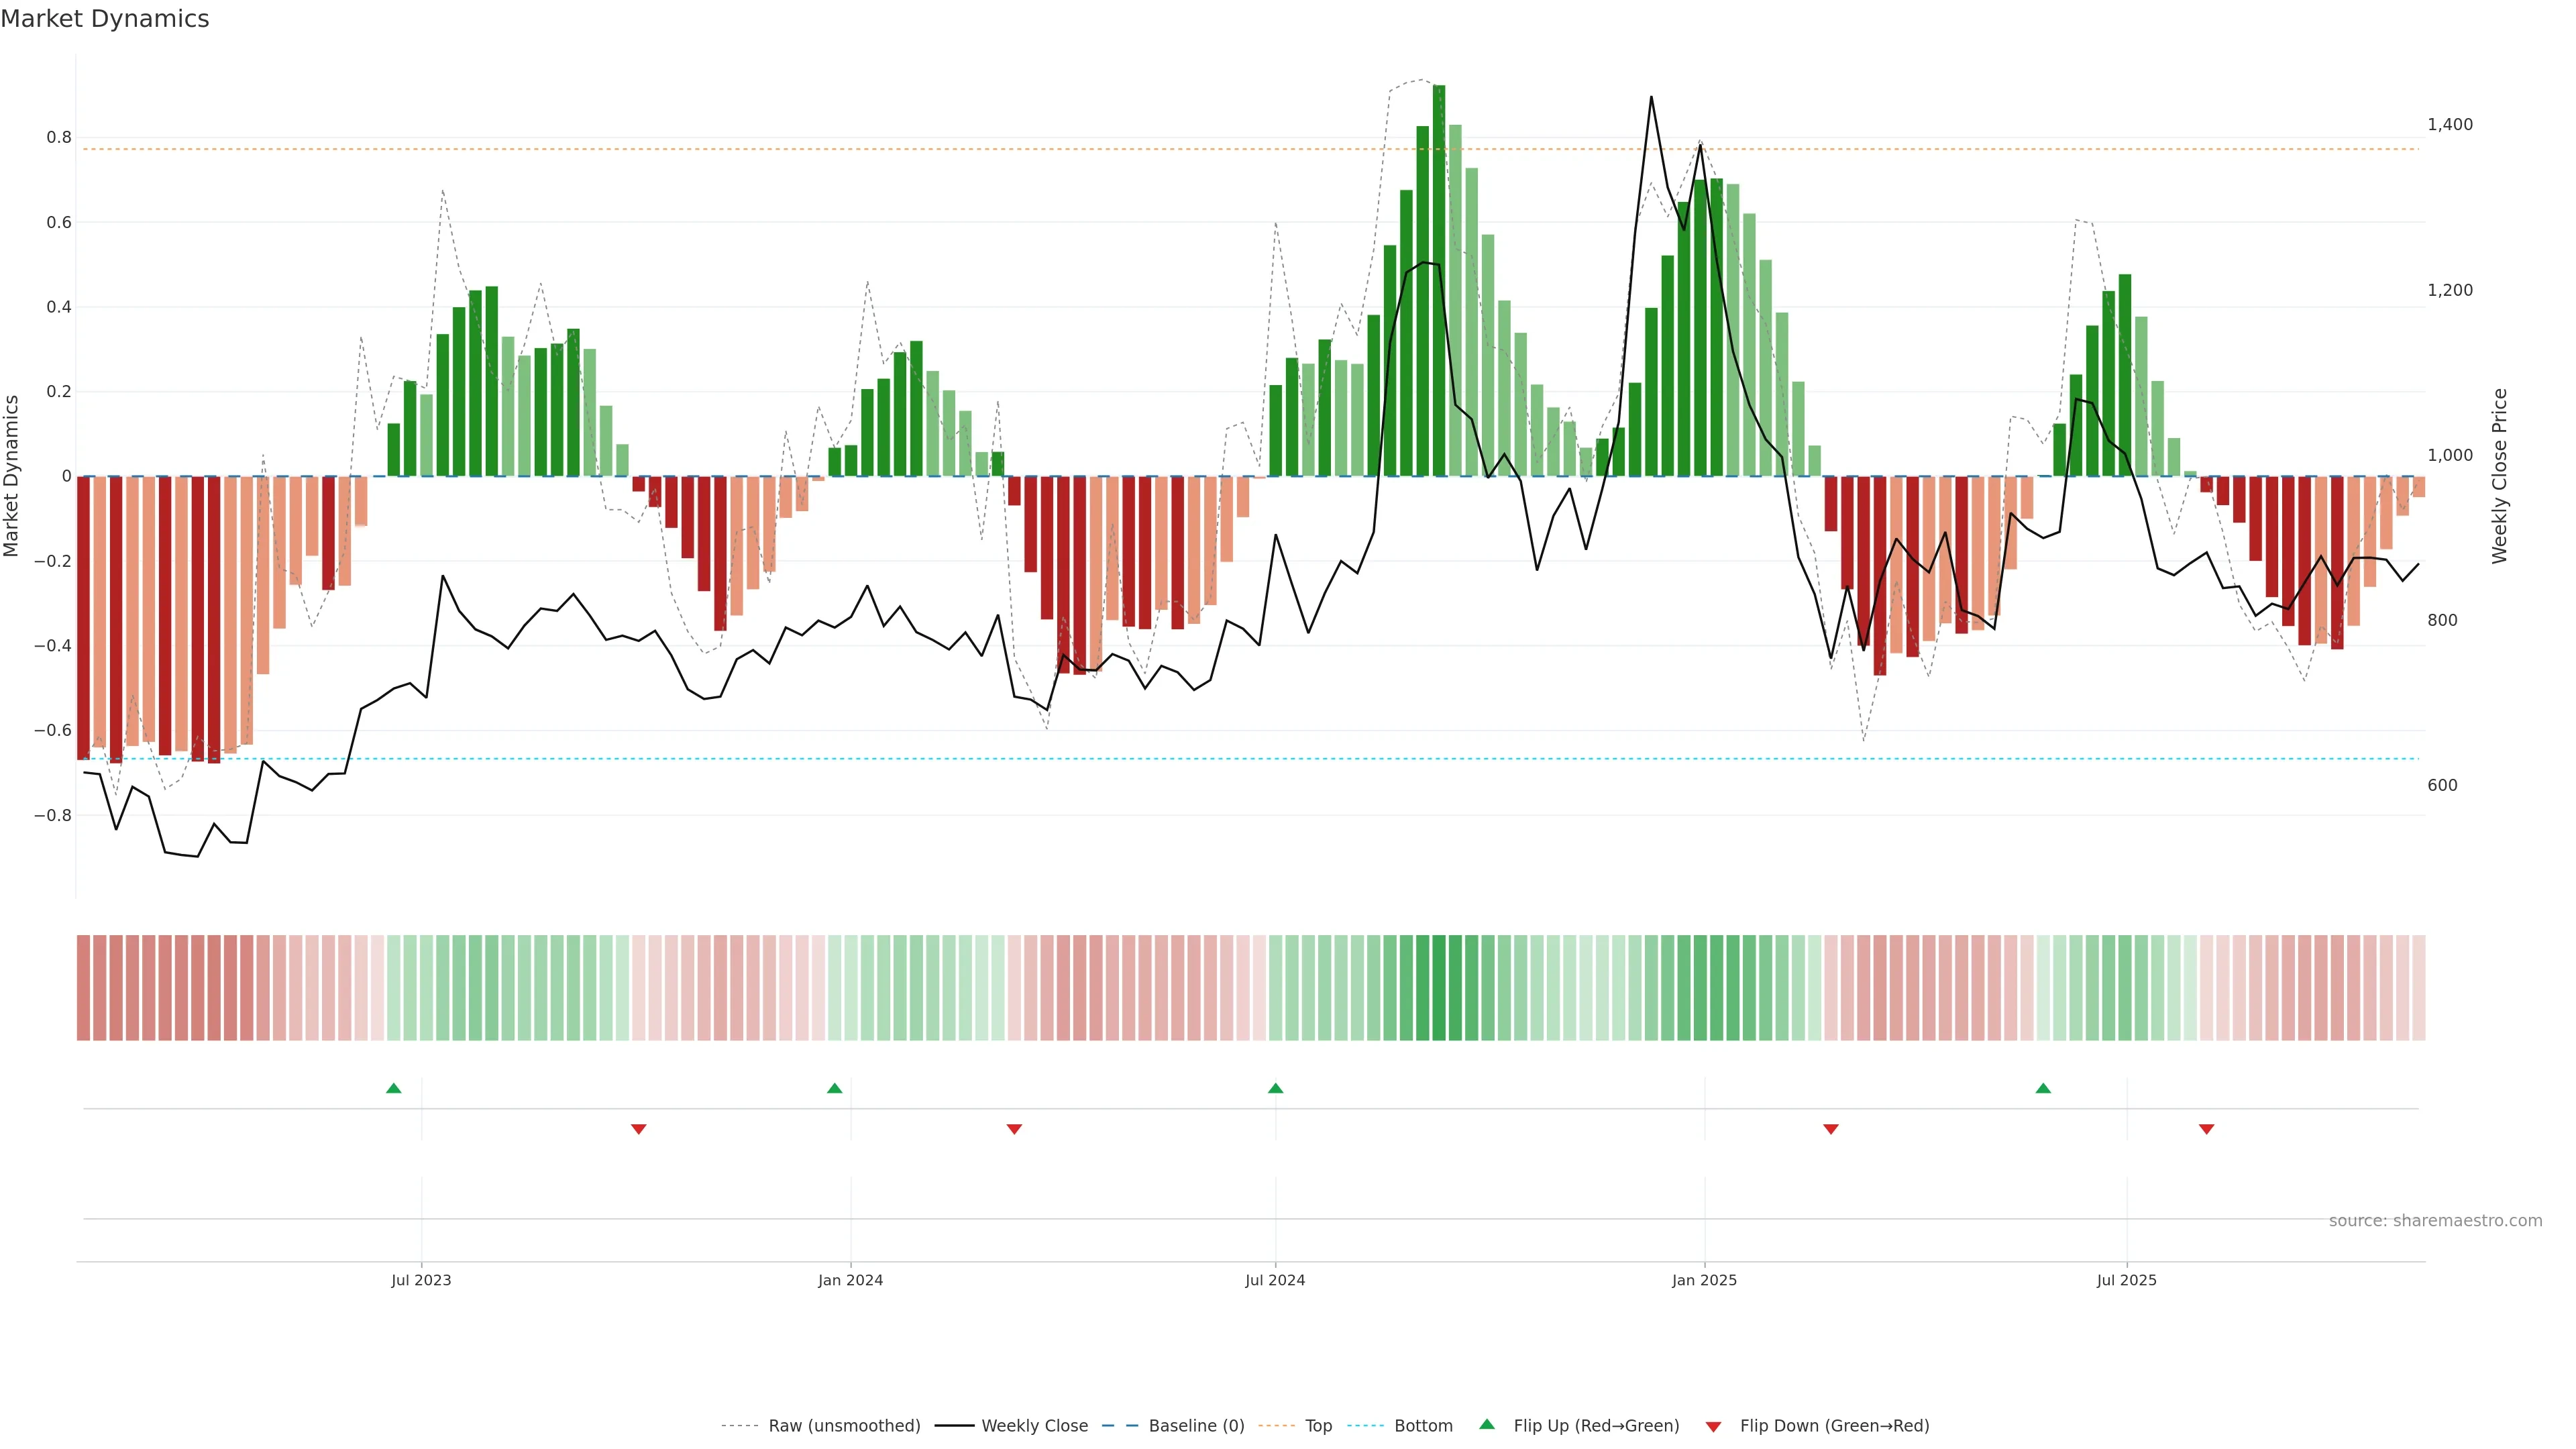Click the red flip-down triangle after Jan 2025
2576x1449 pixels.
tap(1831, 1129)
